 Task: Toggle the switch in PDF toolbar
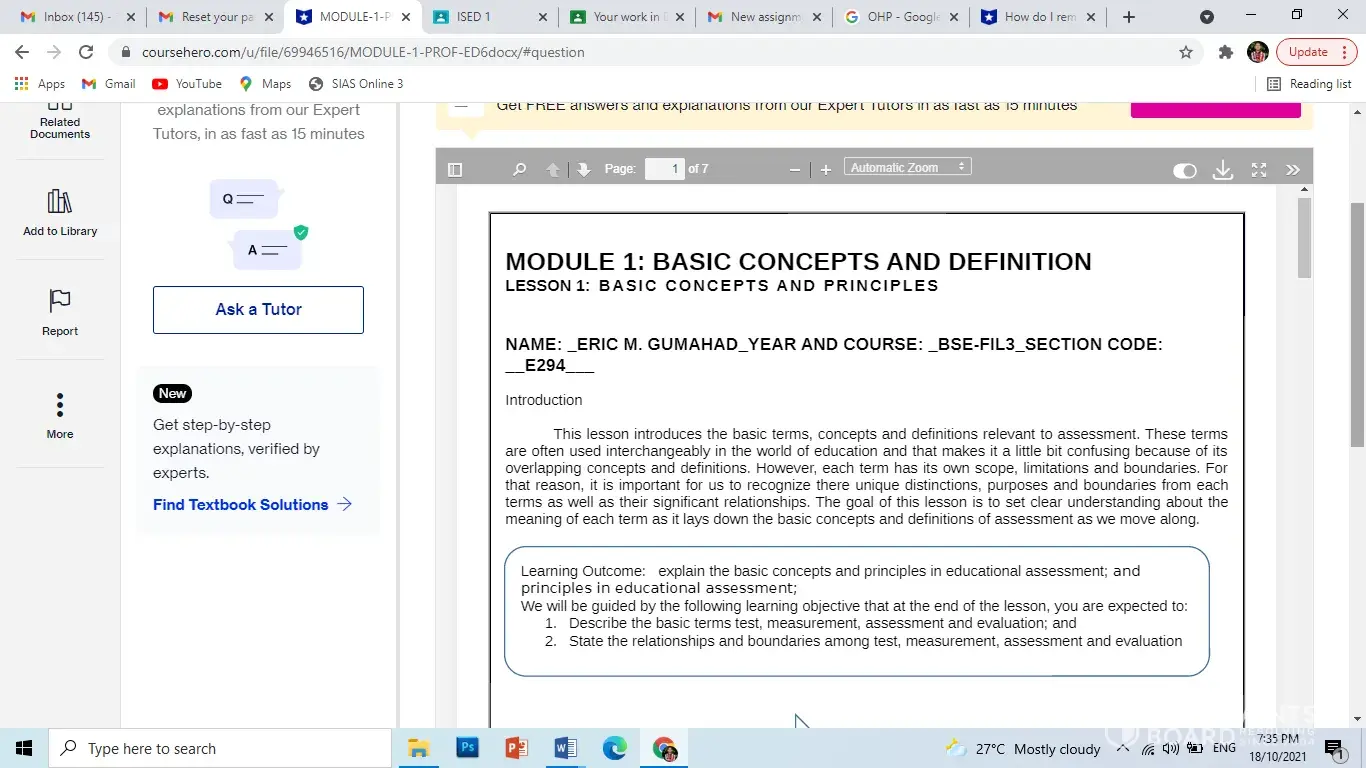(1184, 171)
